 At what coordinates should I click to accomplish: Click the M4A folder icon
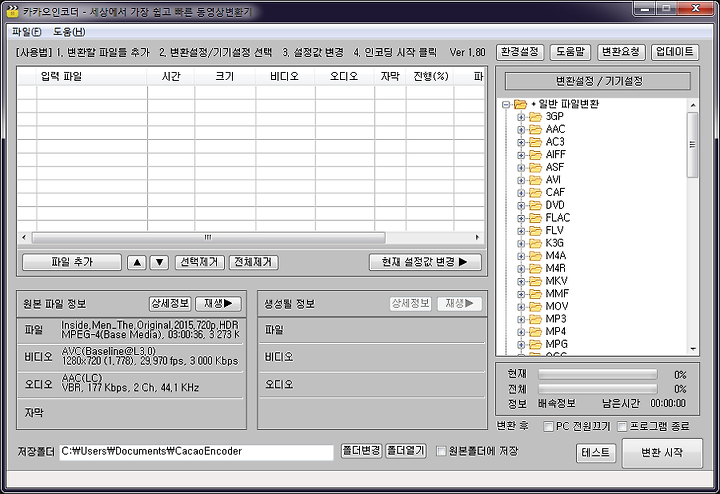535,256
